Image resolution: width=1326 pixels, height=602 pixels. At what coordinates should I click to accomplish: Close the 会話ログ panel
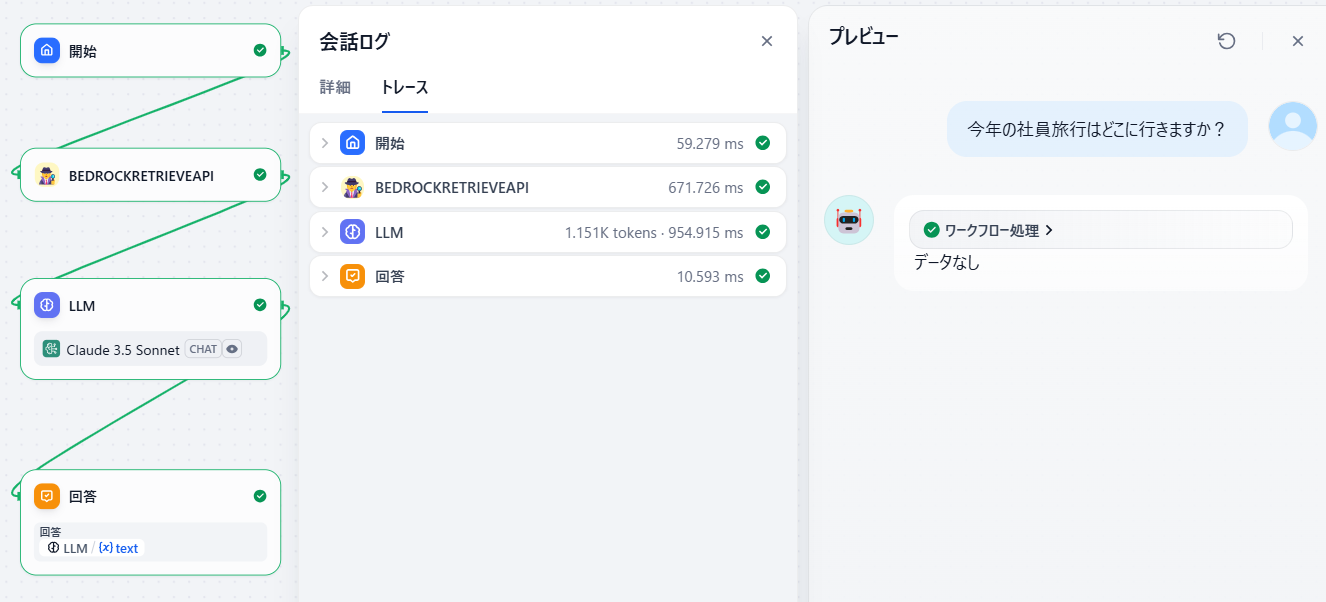tap(767, 41)
